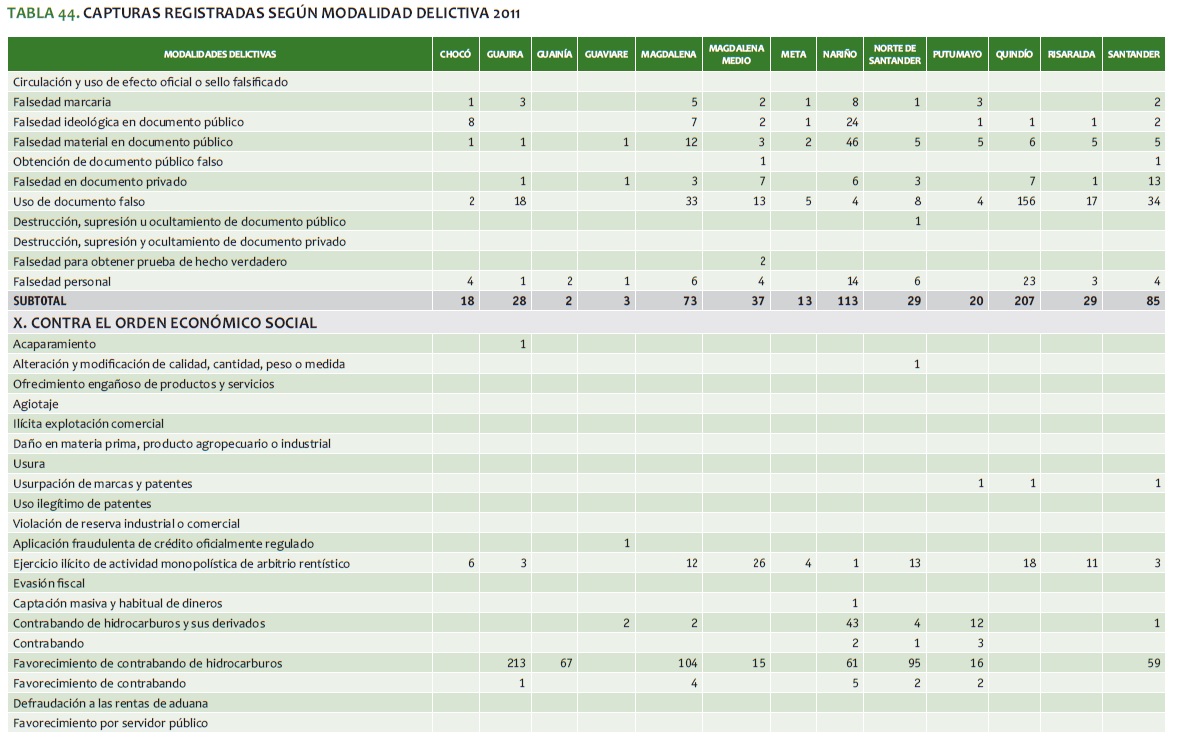The height and width of the screenshot is (738, 1181).
Task: Click the cell showing value 156
Action: [1025, 202]
